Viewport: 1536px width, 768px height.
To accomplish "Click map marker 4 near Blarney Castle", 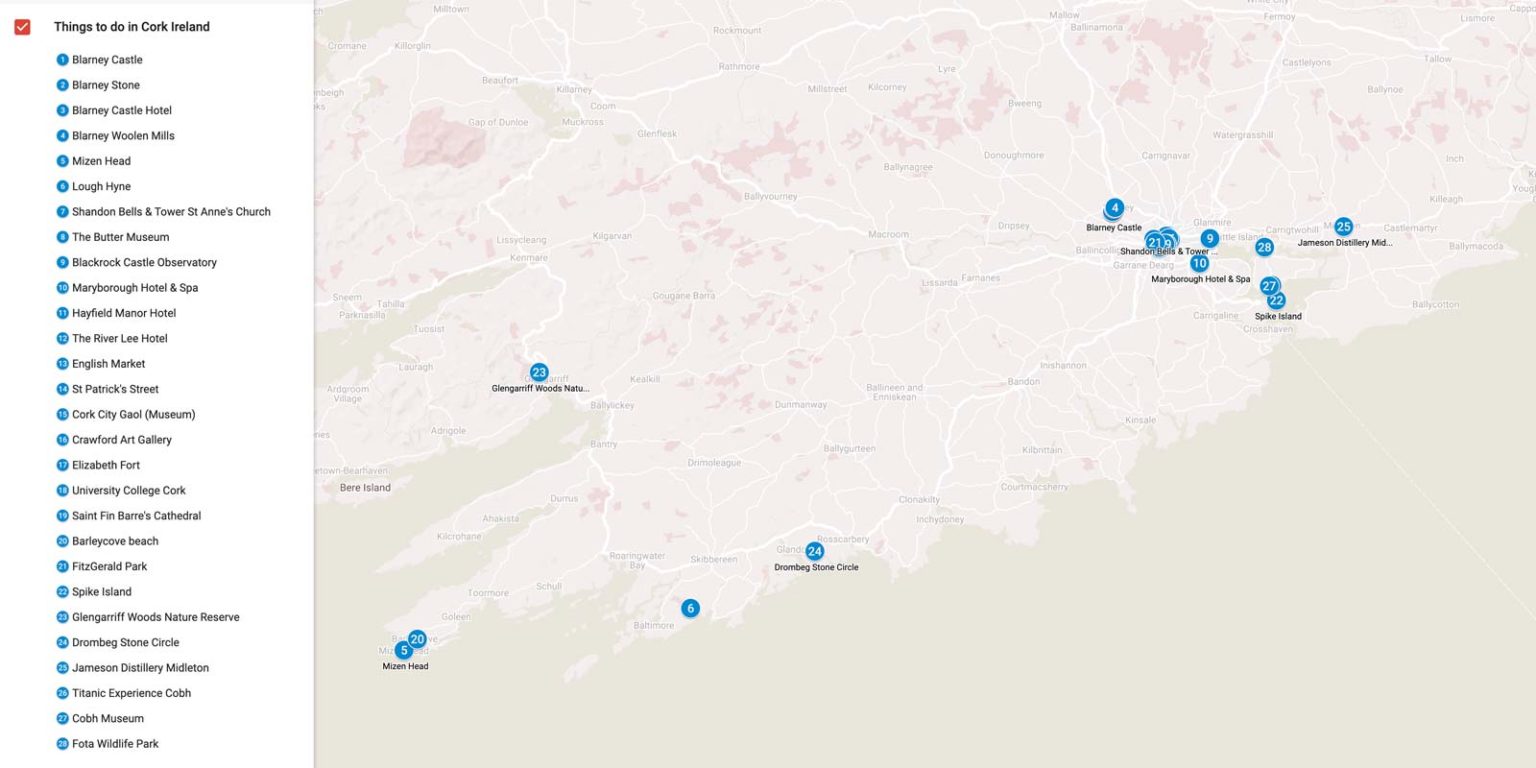I will (x=1115, y=207).
